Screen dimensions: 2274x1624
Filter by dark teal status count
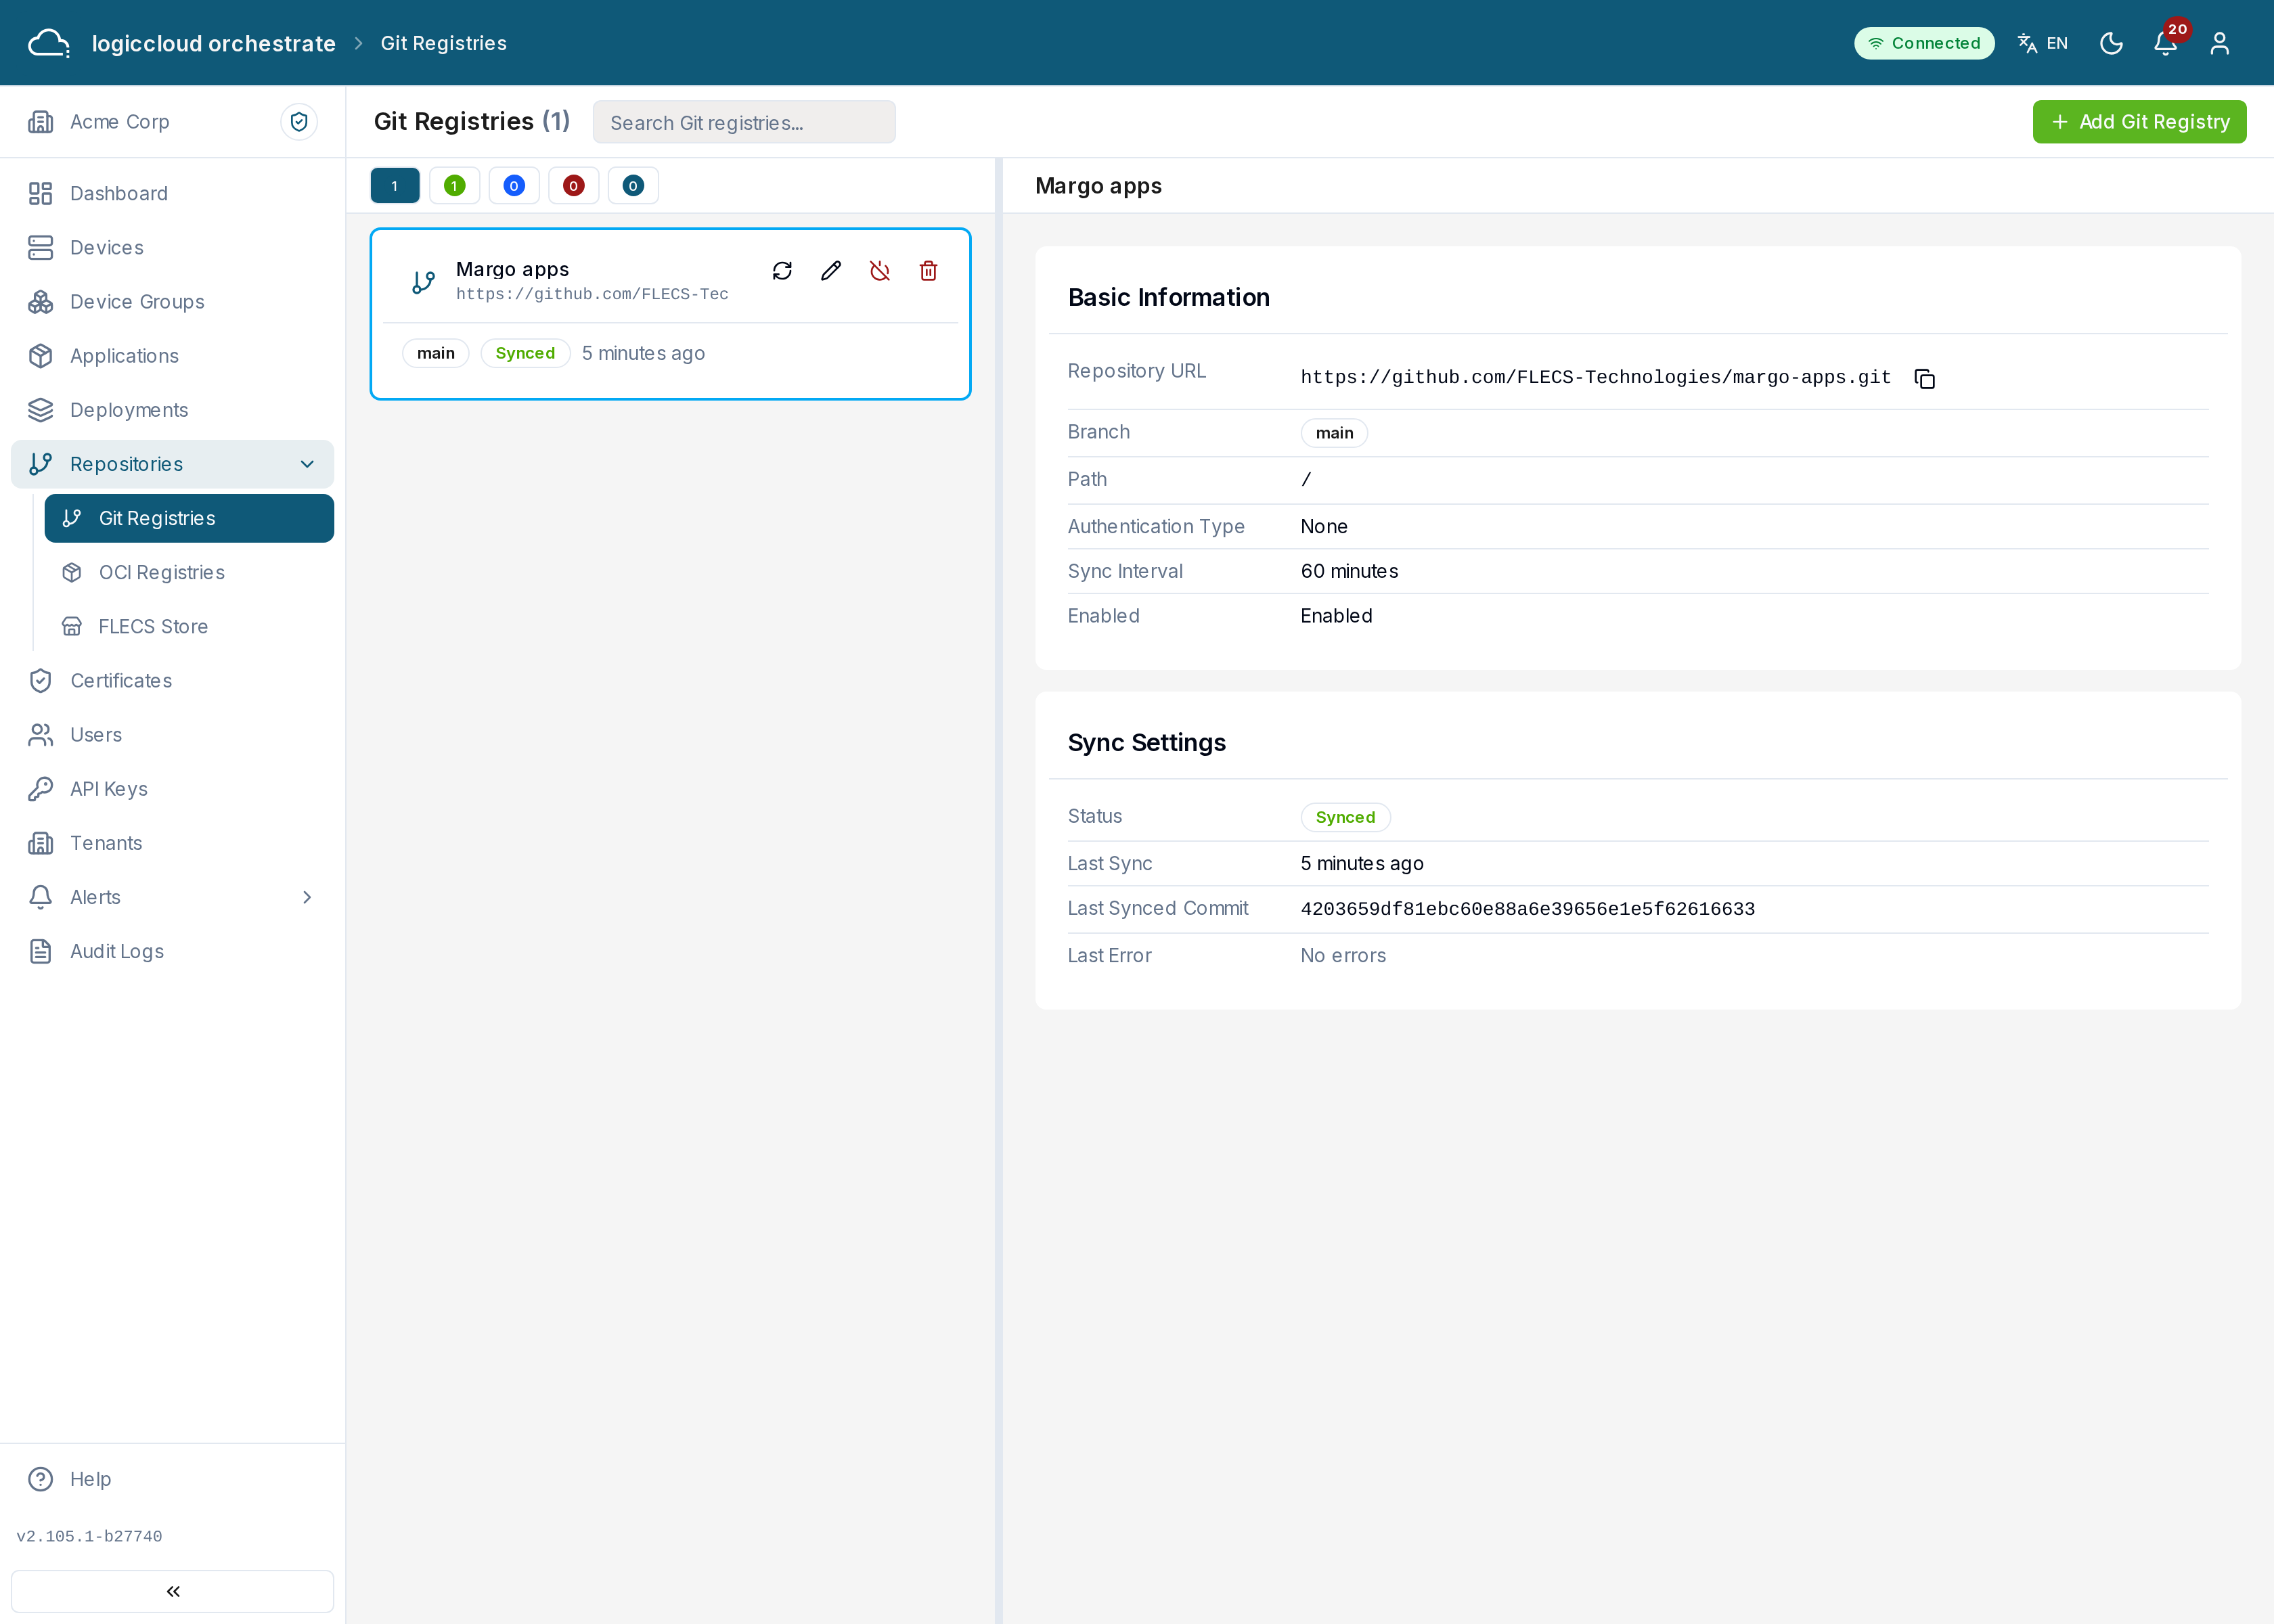click(633, 186)
